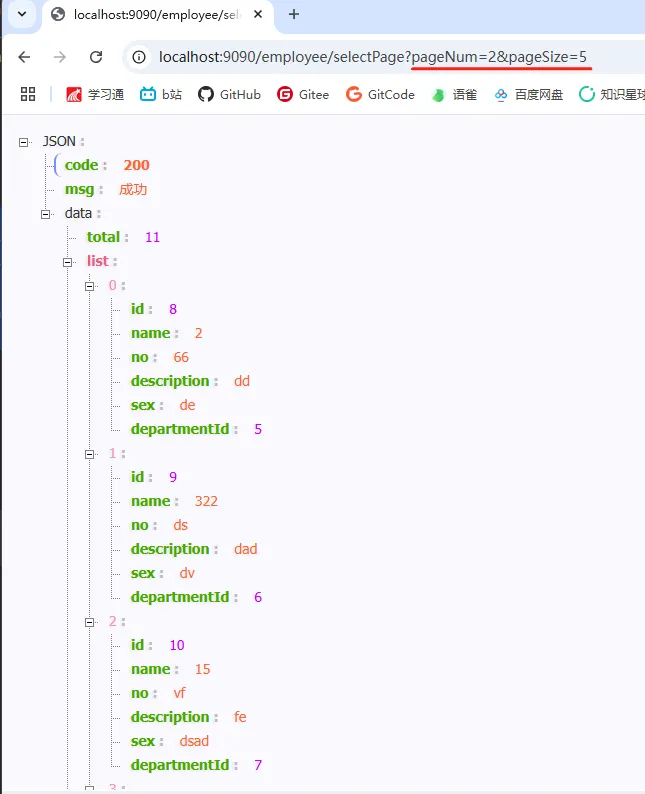
Task: Click sex value dsad
Action: click(x=194, y=741)
